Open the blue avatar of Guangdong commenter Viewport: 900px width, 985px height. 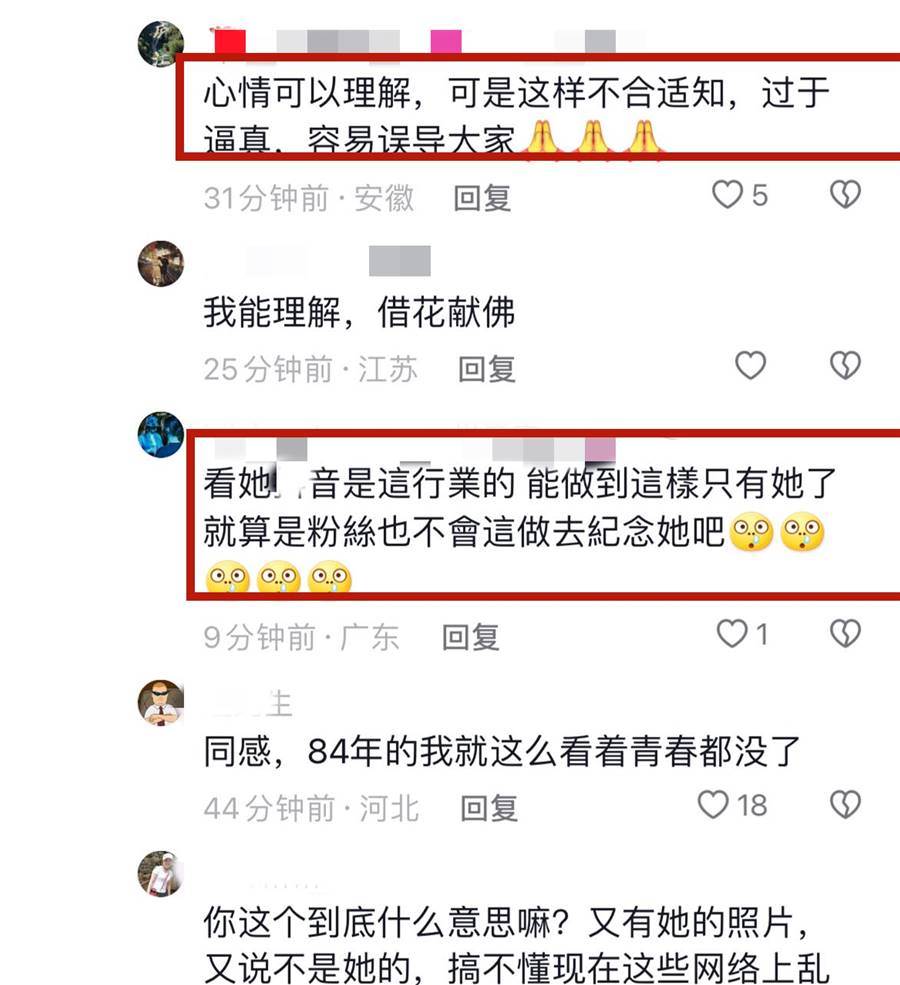click(161, 435)
